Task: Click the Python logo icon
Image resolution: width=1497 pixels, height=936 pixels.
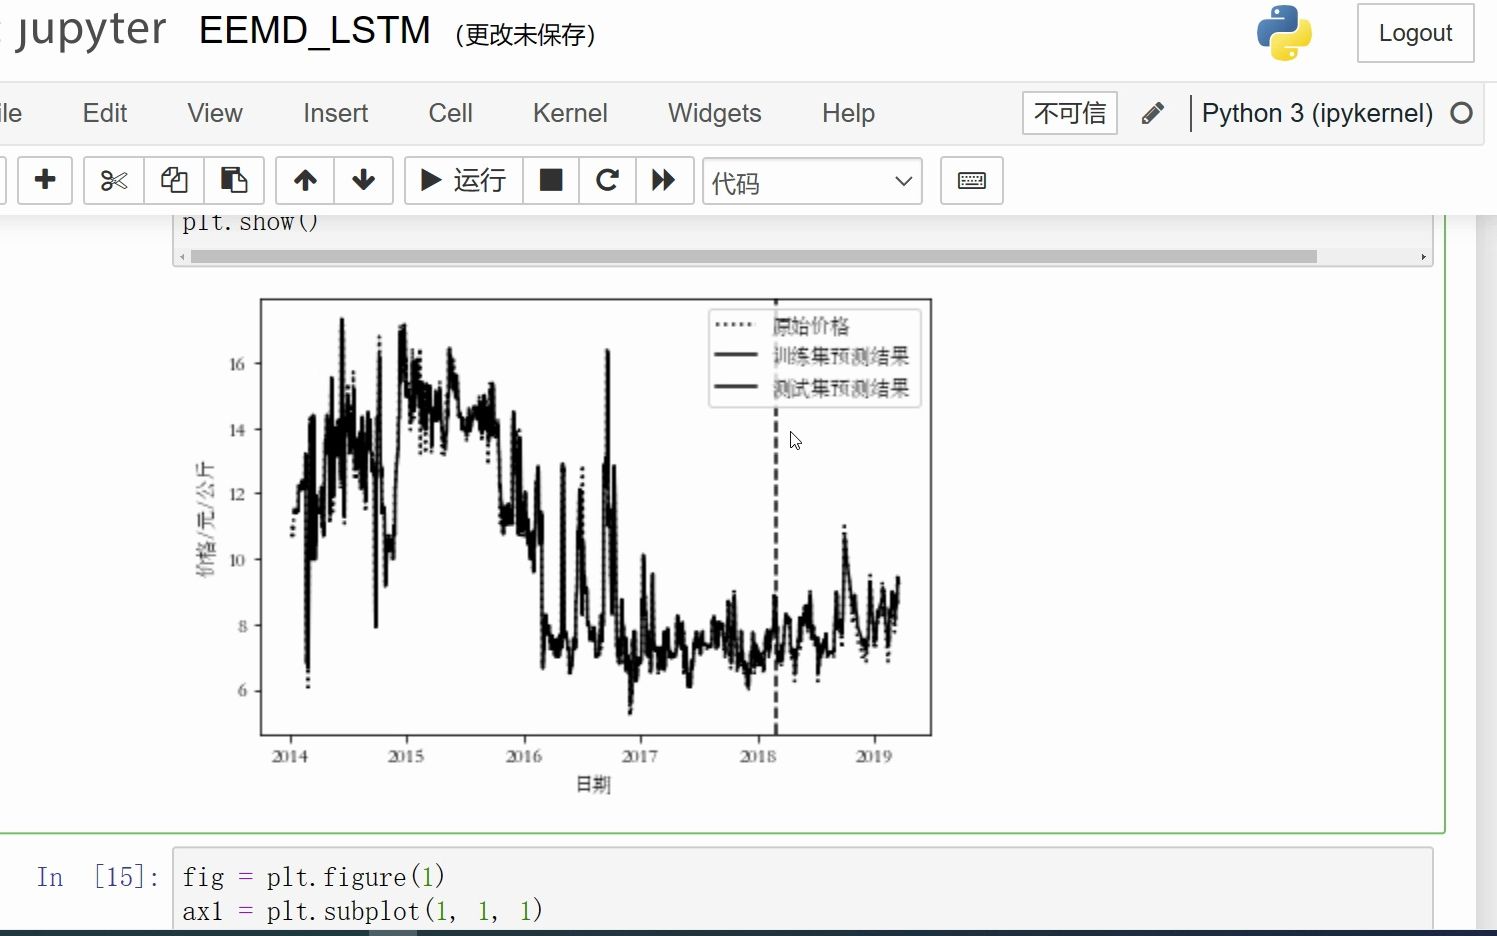Action: [1284, 33]
